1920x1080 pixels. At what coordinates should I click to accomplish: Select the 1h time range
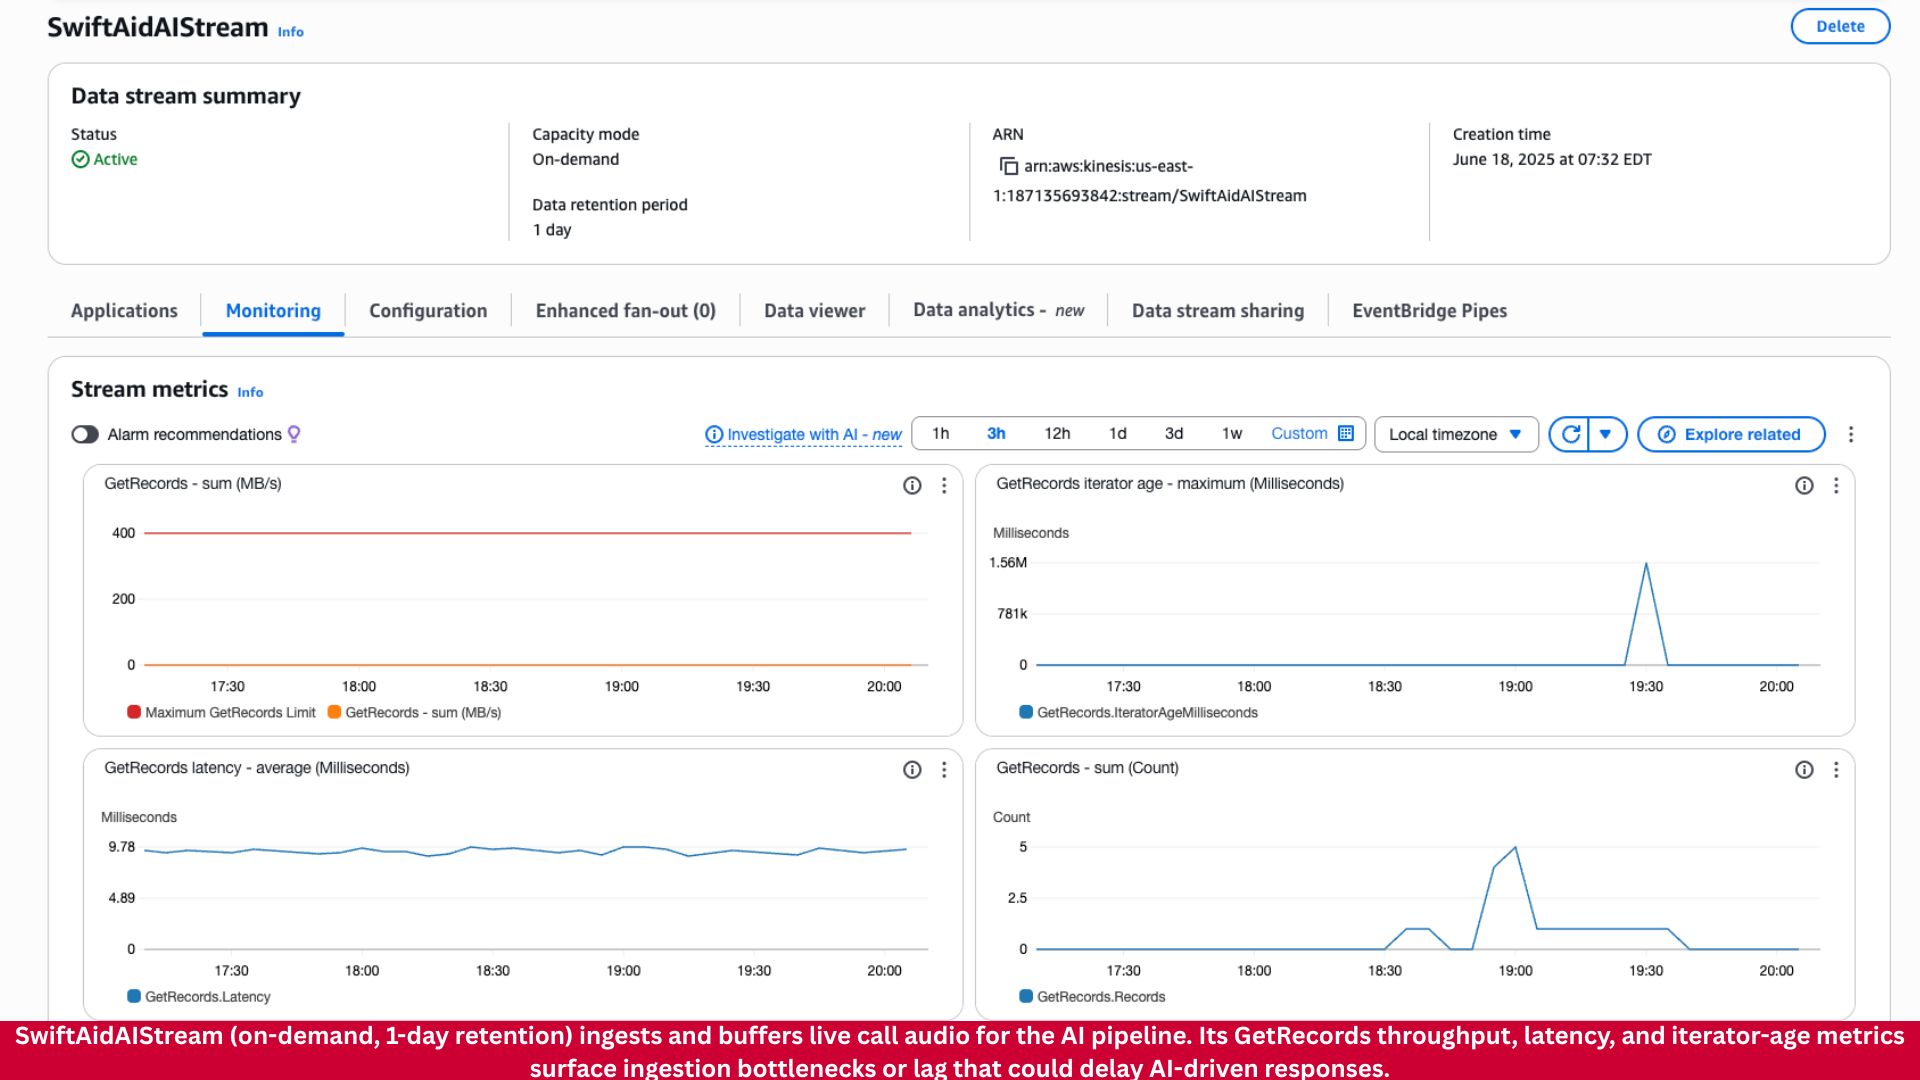[940, 433]
